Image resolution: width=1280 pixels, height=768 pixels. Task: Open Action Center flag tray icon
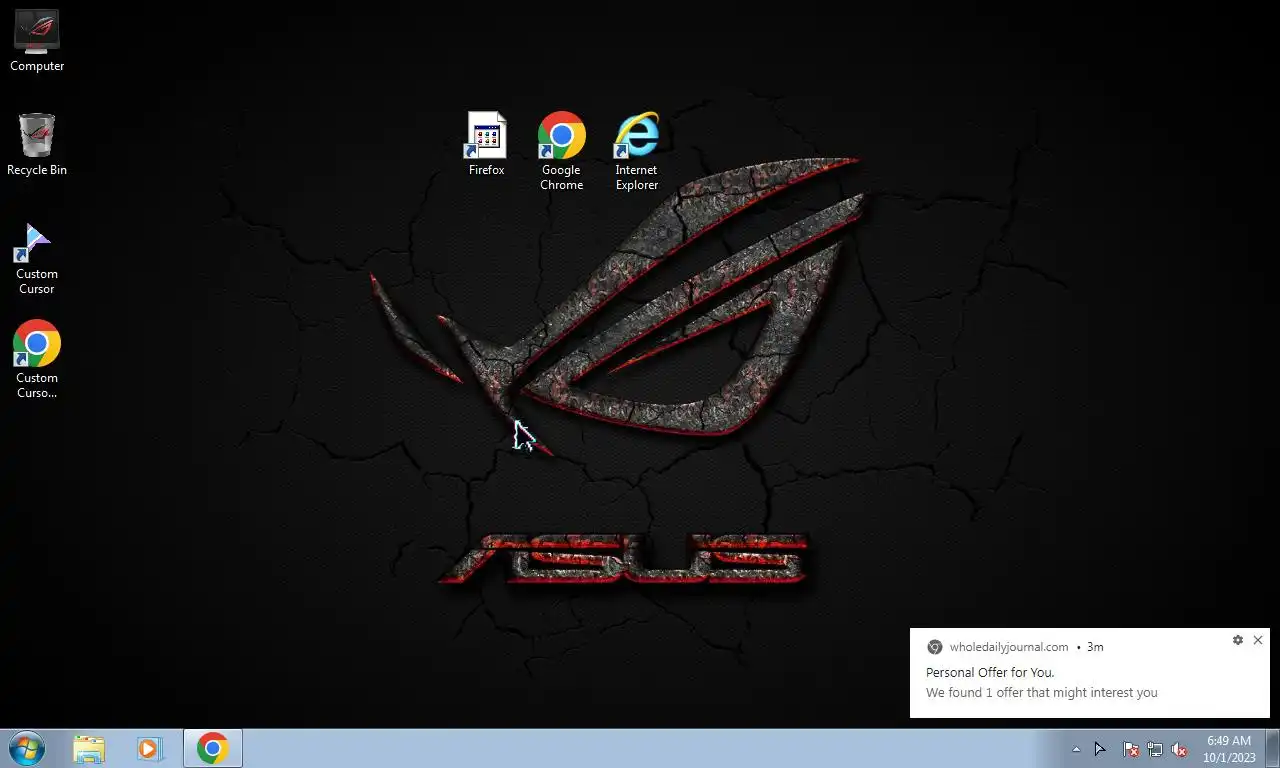click(1130, 749)
